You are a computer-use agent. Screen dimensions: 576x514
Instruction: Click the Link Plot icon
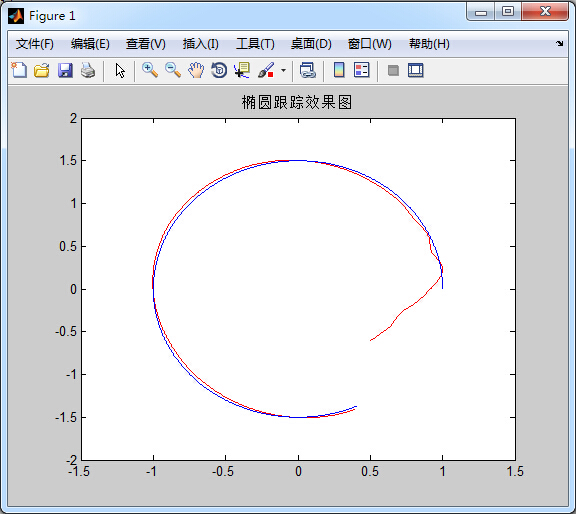307,70
